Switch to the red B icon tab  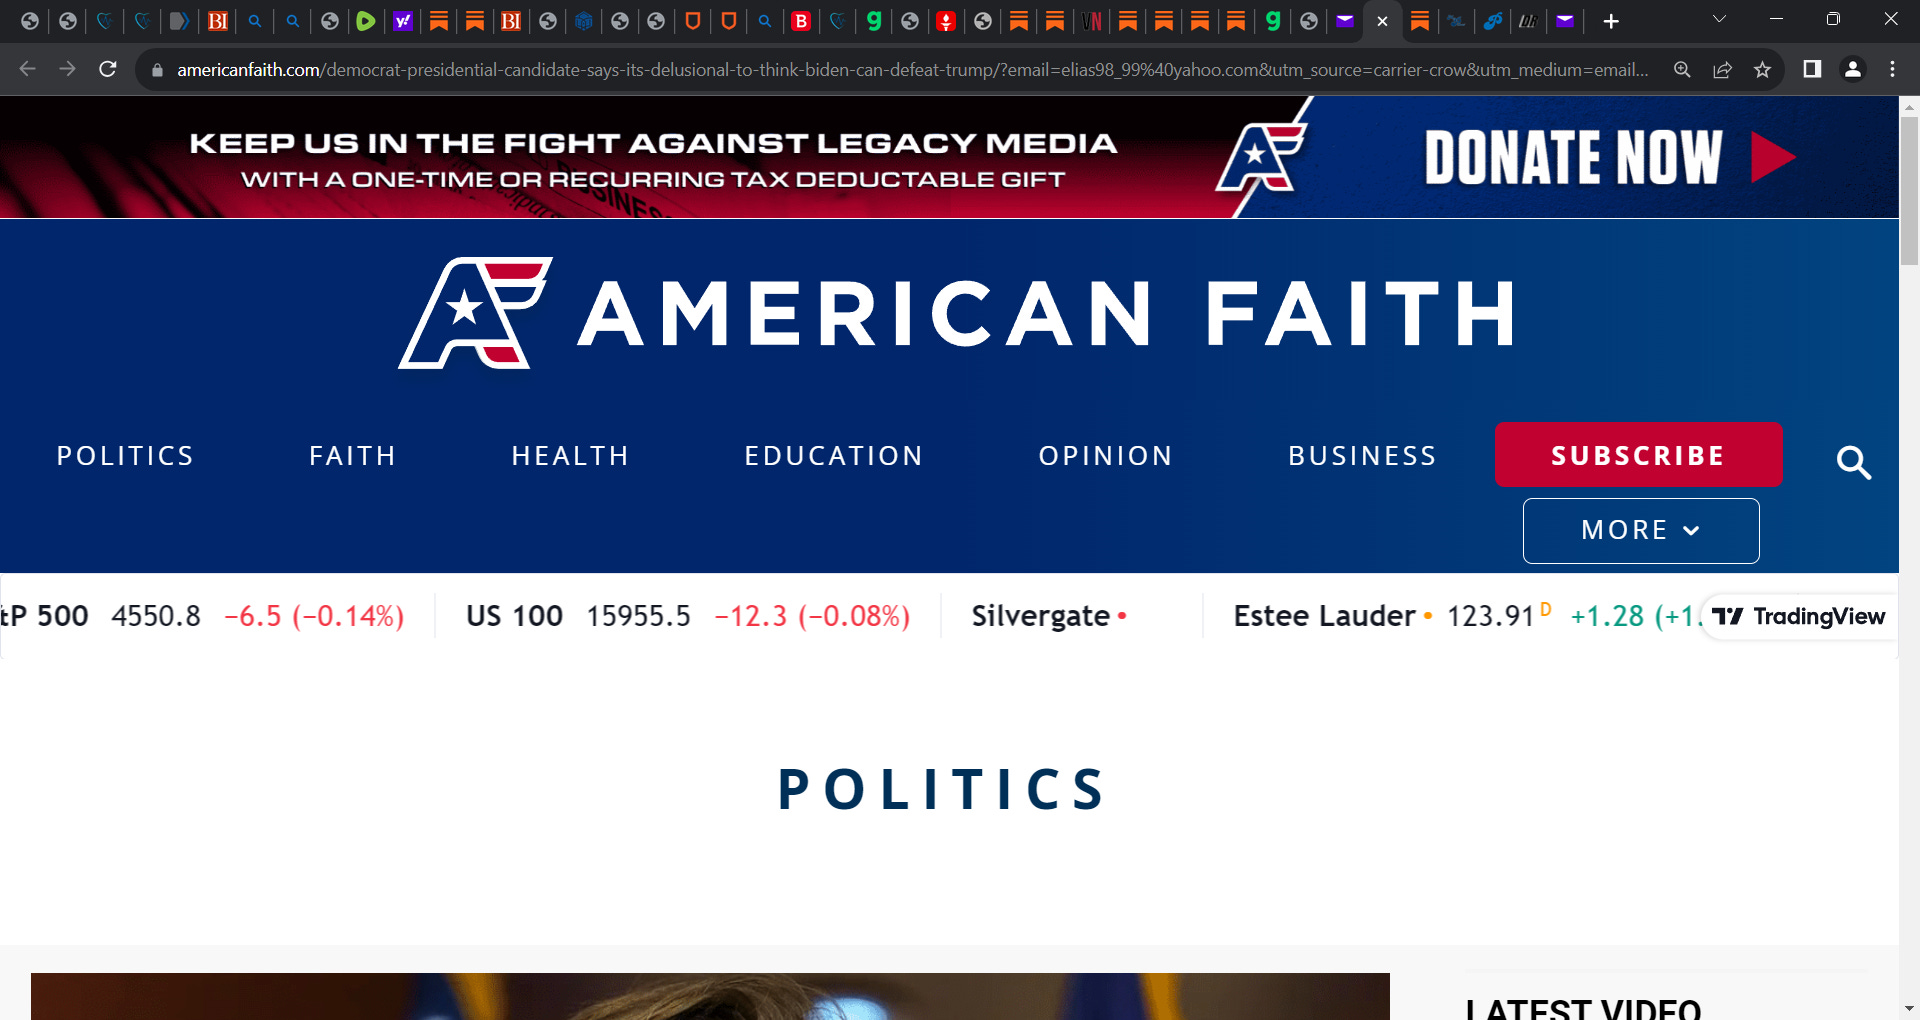(801, 21)
